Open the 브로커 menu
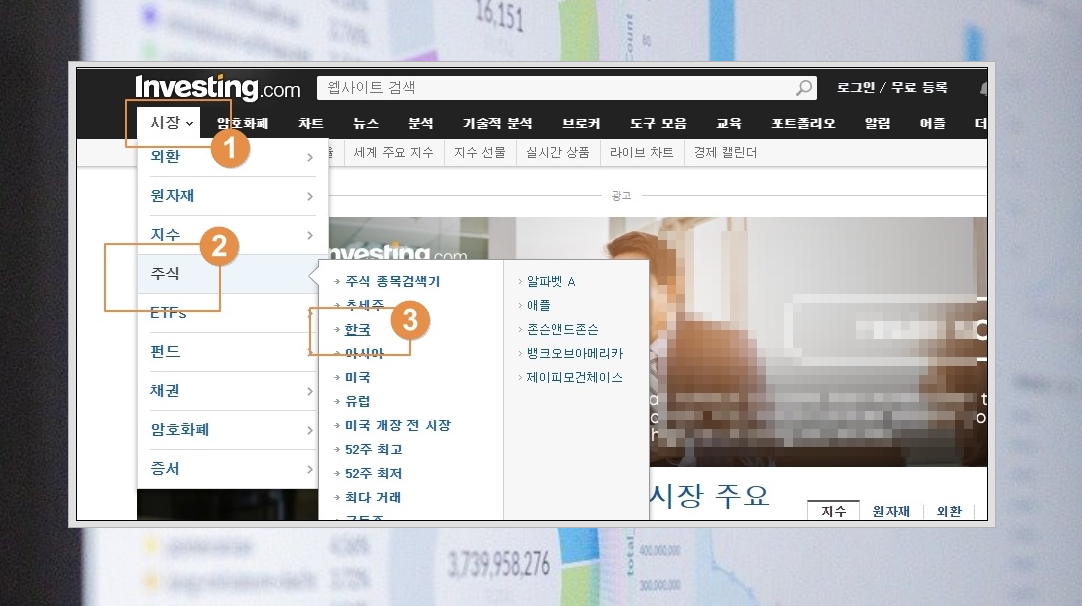Image resolution: width=1082 pixels, height=606 pixels. (580, 124)
